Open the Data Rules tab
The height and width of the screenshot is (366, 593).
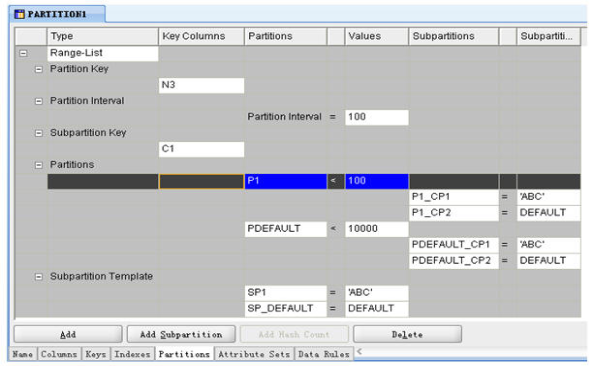324,354
